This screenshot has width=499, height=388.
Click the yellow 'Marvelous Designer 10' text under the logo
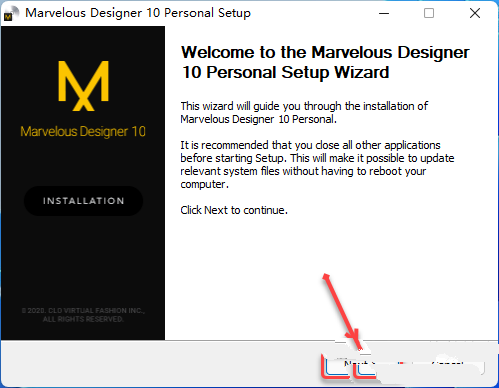click(x=83, y=132)
